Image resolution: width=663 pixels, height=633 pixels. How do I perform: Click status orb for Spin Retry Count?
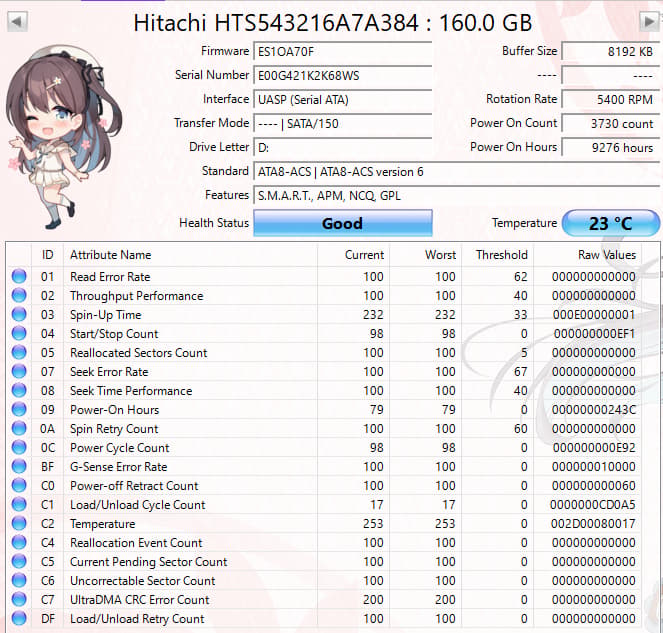point(19,428)
